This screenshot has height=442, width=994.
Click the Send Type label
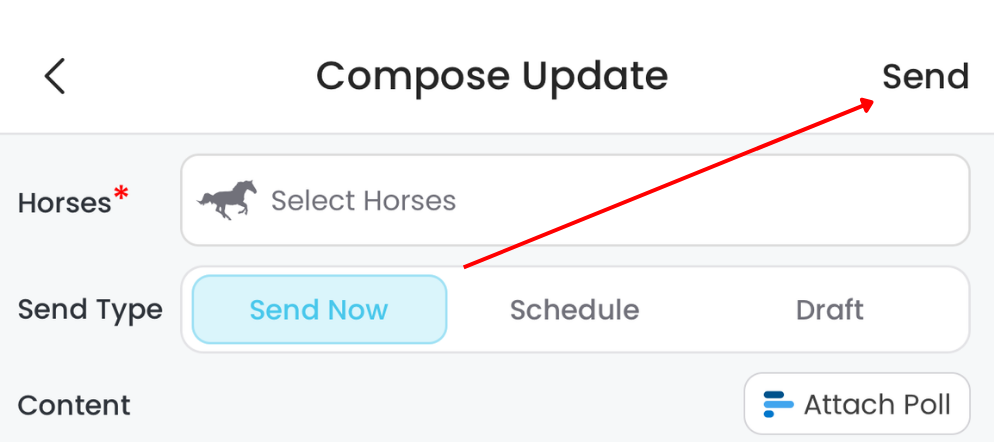[90, 310]
